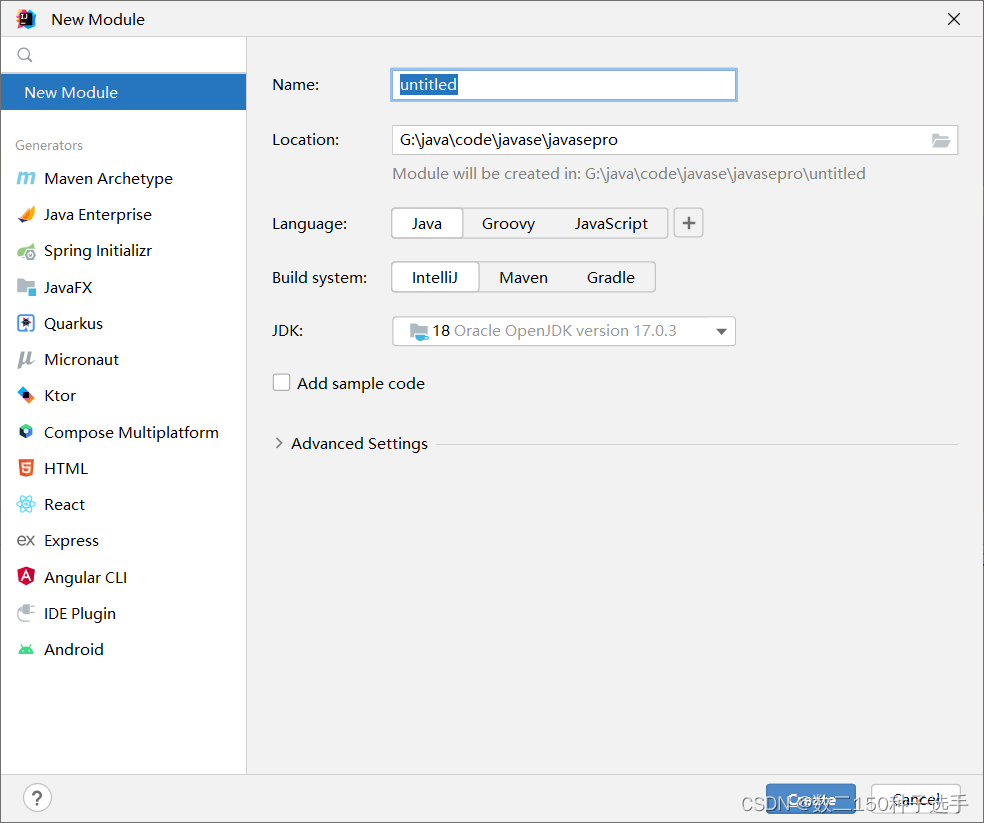Viewport: 984px width, 823px height.
Task: Select the Quarkus generator label
Action: pos(73,323)
